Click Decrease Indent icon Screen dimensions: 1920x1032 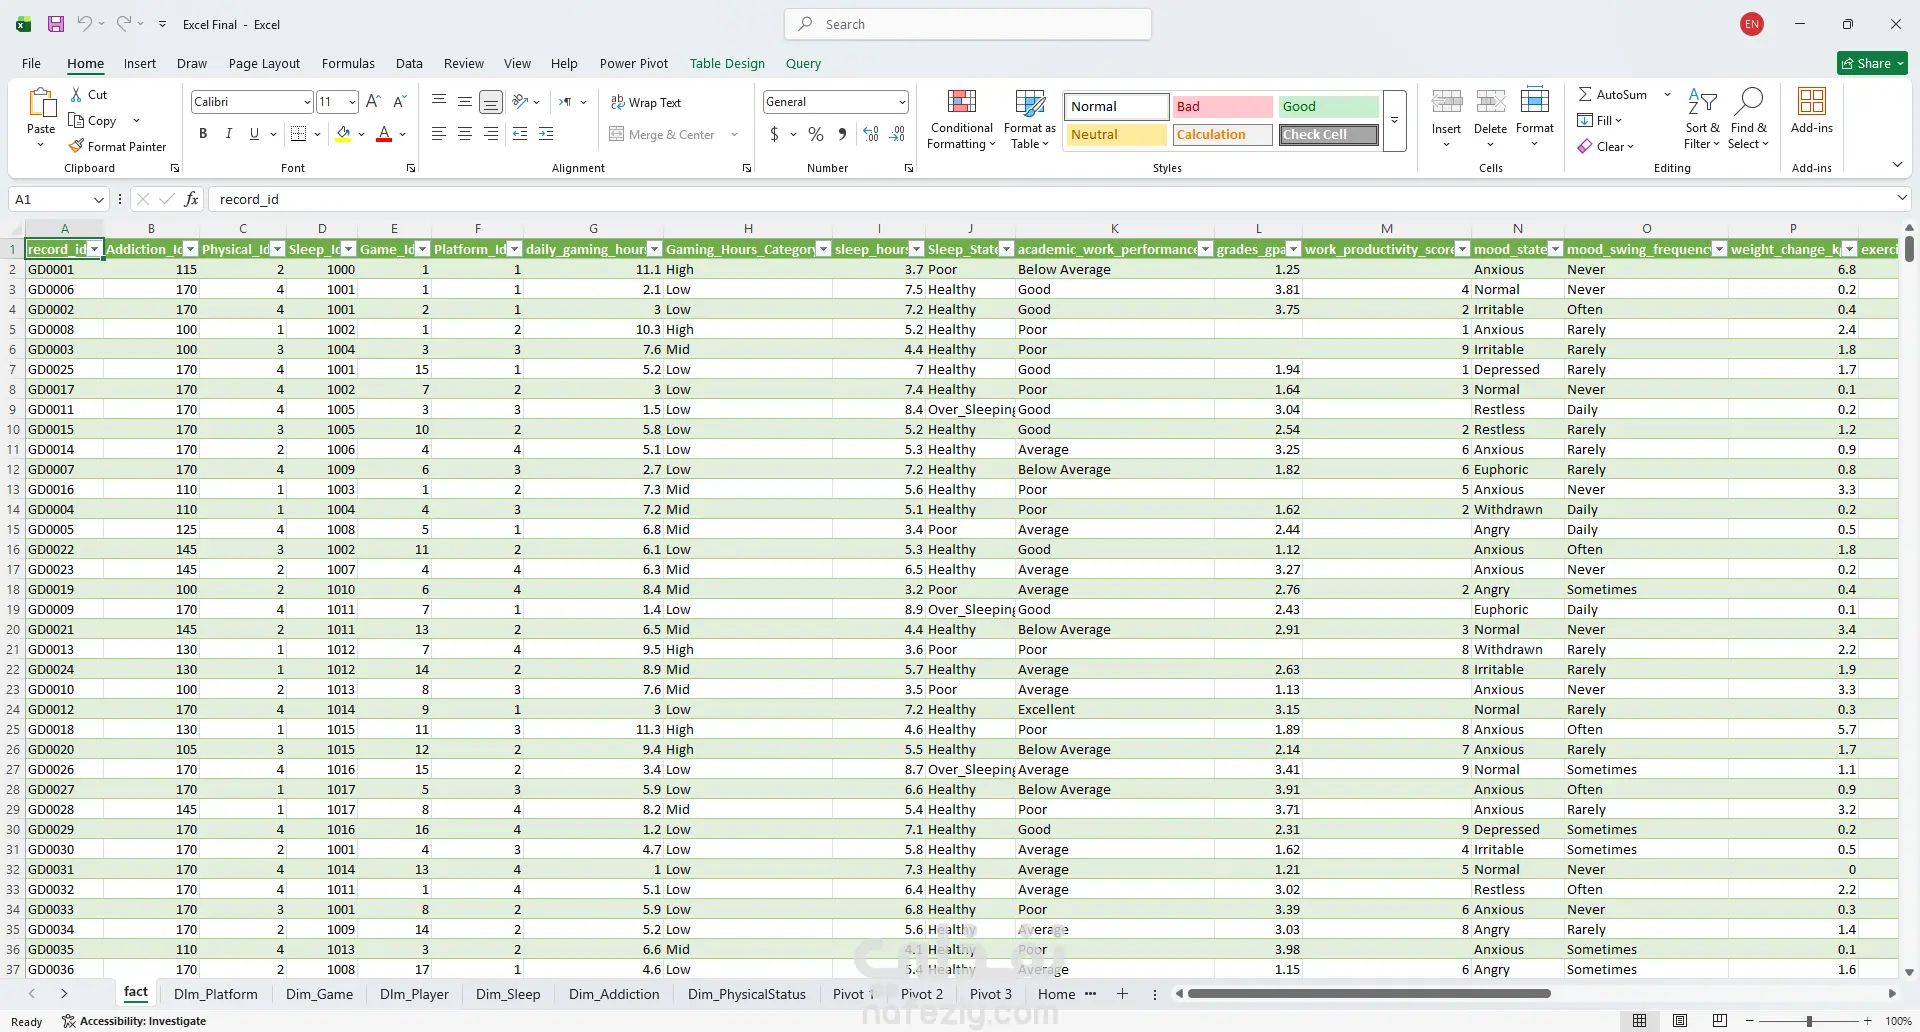pyautogui.click(x=520, y=133)
